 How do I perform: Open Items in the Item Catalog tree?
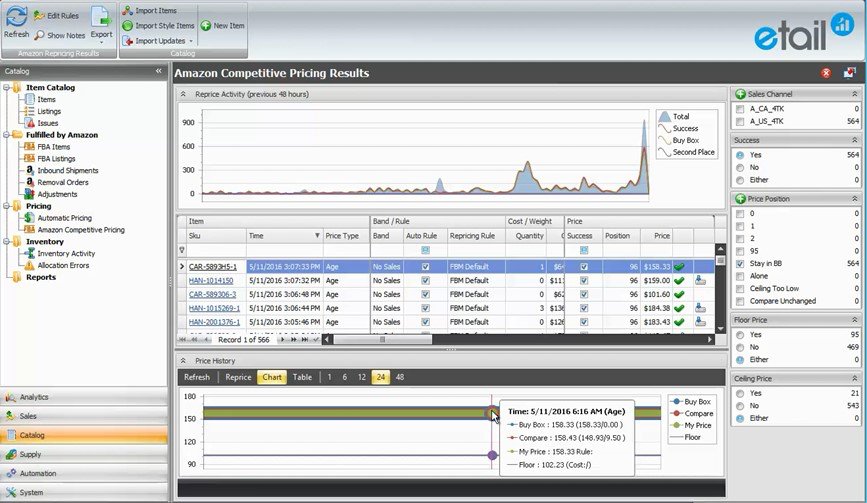[46, 99]
